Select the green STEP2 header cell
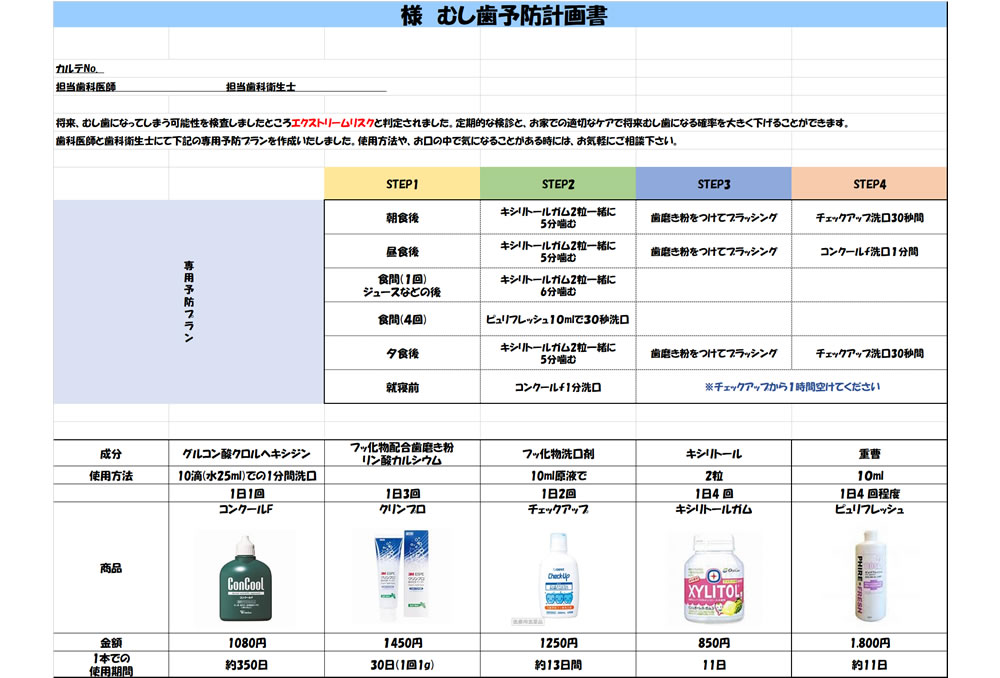Image resolution: width=1000 pixels, height=678 pixels. click(558, 184)
